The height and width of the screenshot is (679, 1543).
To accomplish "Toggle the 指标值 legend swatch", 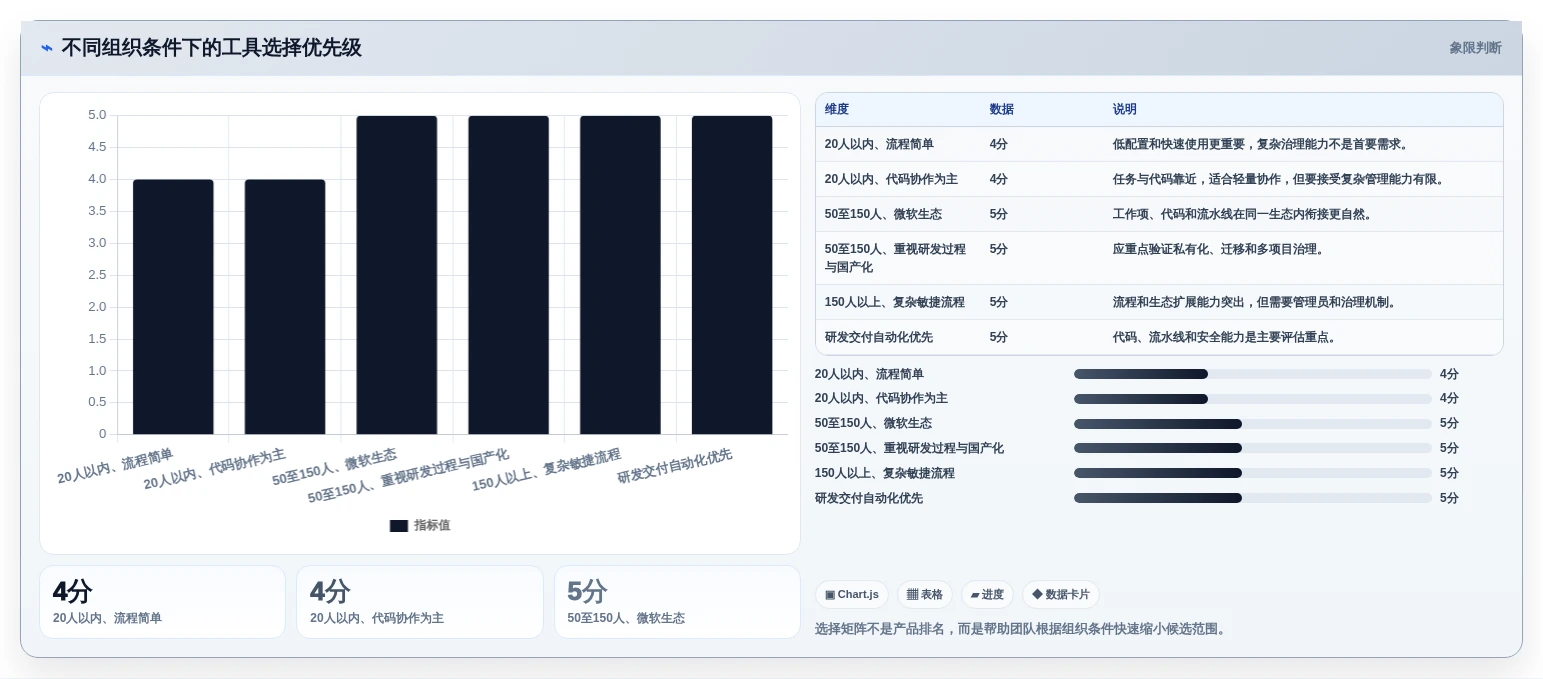I will pyautogui.click(x=399, y=526).
